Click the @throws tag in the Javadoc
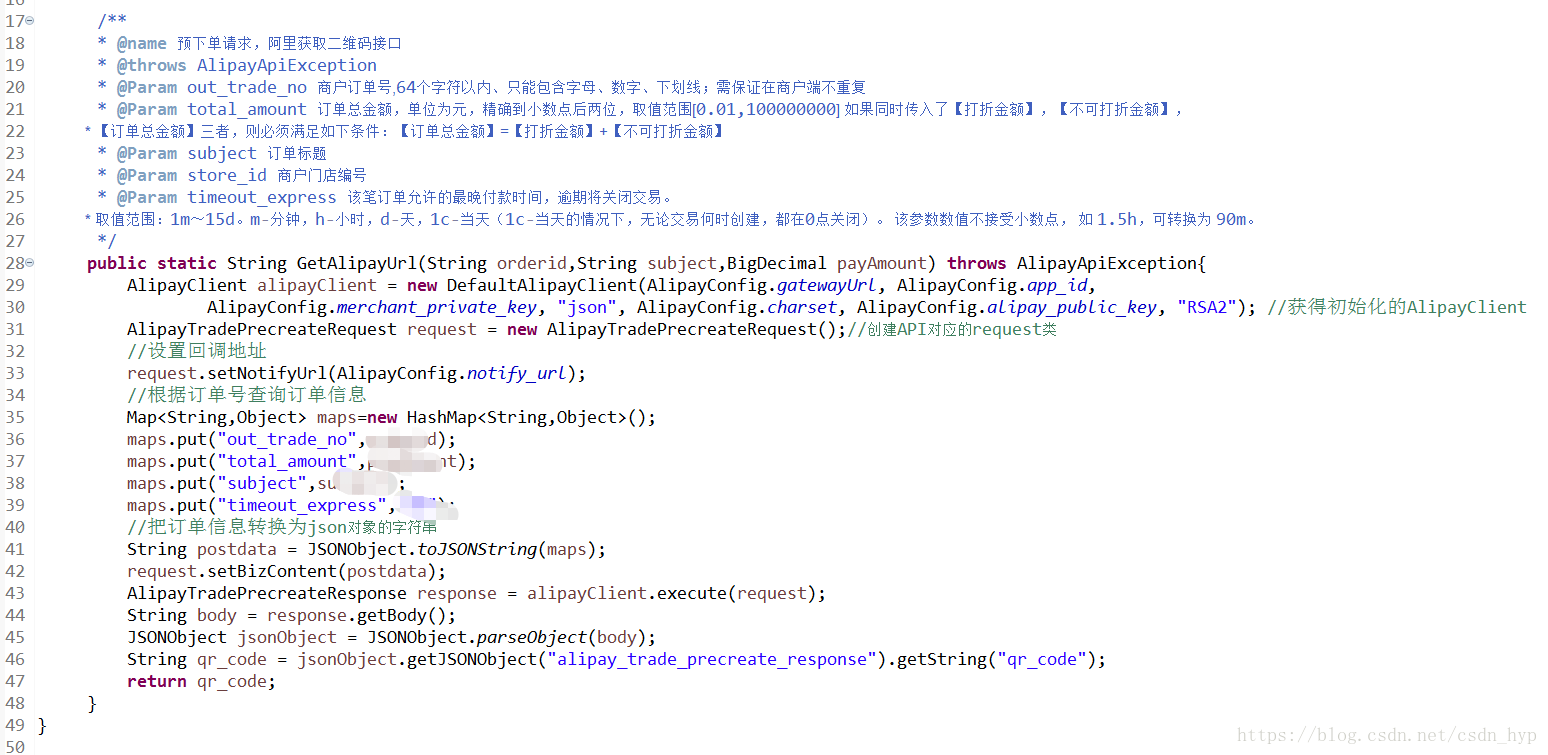The width and height of the screenshot is (1548, 755). [151, 65]
